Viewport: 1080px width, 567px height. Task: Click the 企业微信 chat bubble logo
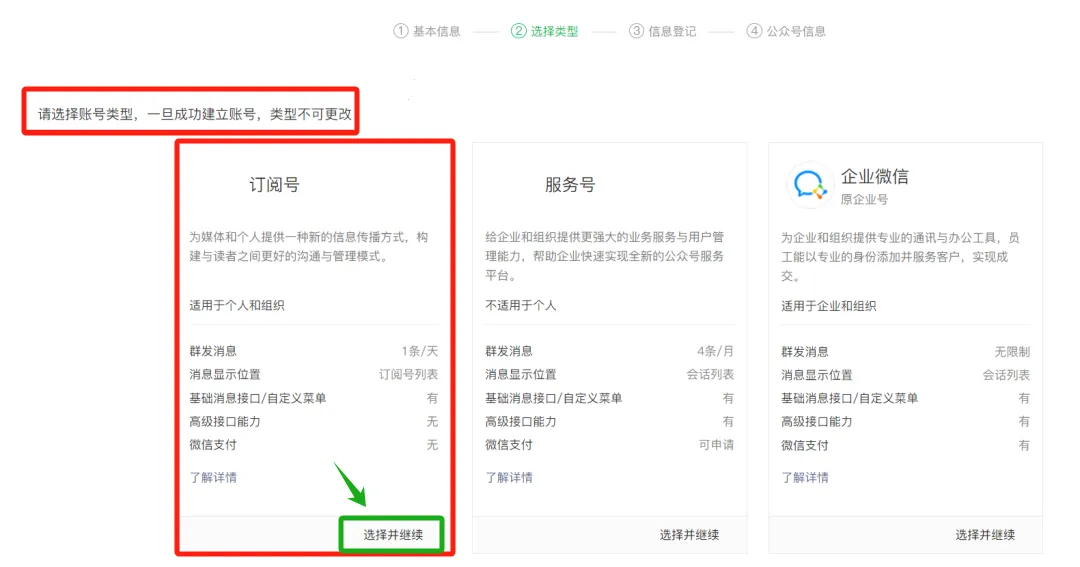pyautogui.click(x=809, y=184)
